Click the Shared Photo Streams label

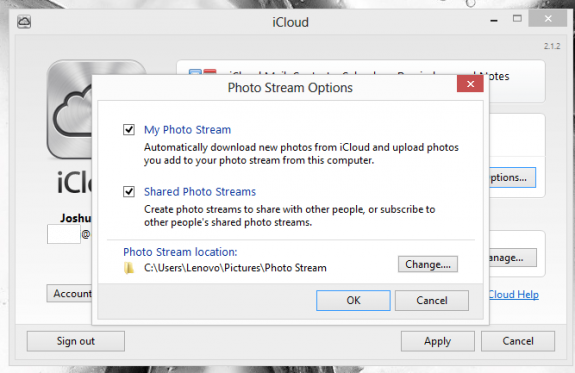200,192
